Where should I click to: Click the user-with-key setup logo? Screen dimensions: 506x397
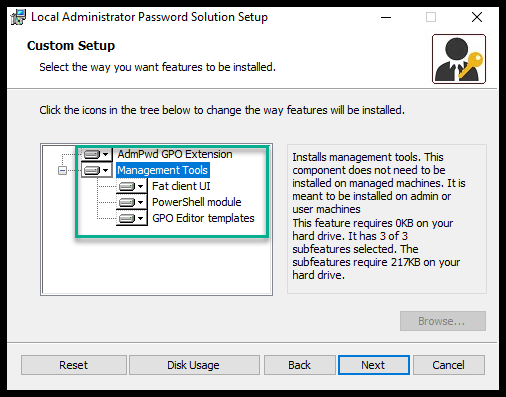tap(459, 59)
